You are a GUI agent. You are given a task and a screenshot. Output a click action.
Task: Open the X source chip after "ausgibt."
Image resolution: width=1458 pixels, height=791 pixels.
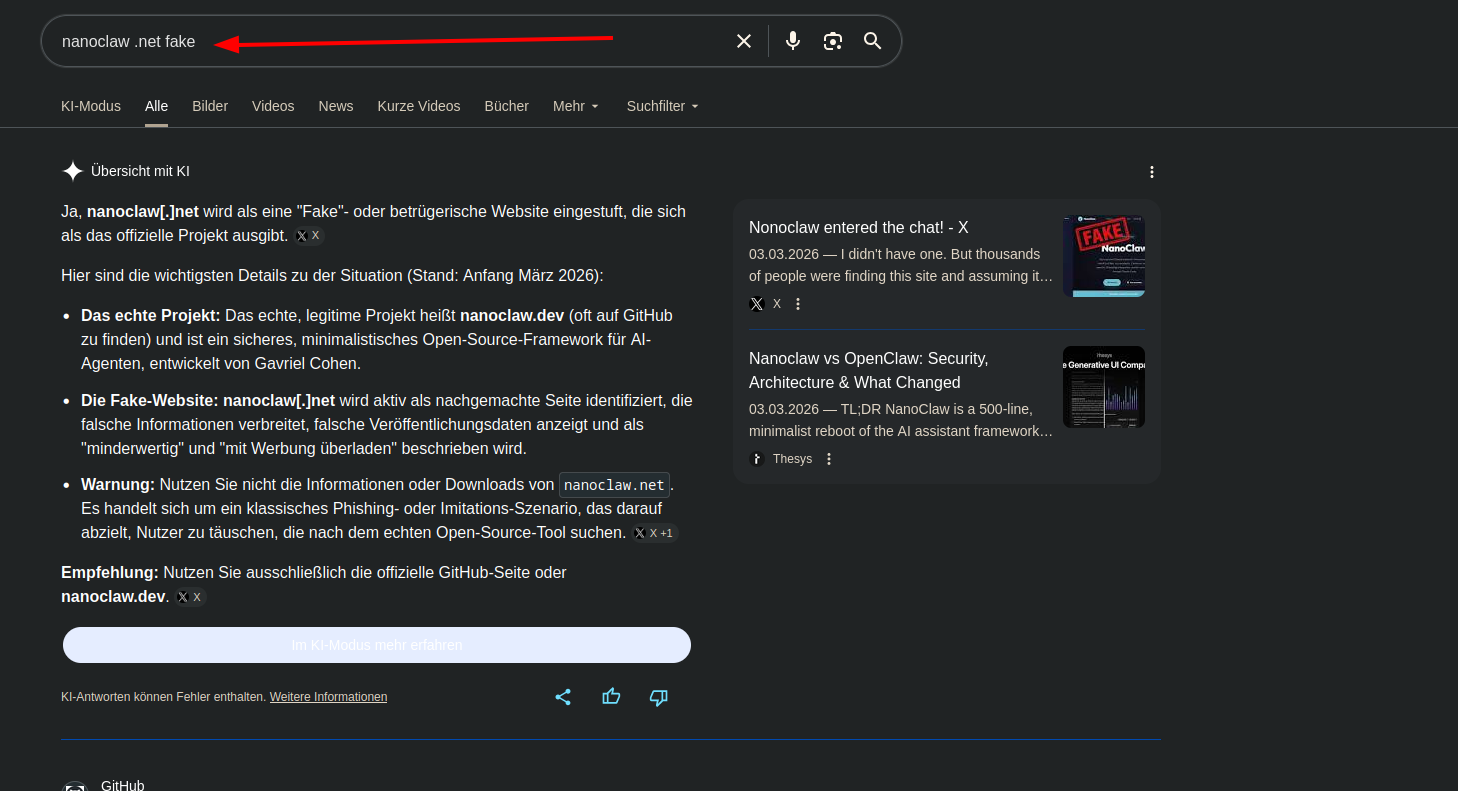pyautogui.click(x=309, y=236)
